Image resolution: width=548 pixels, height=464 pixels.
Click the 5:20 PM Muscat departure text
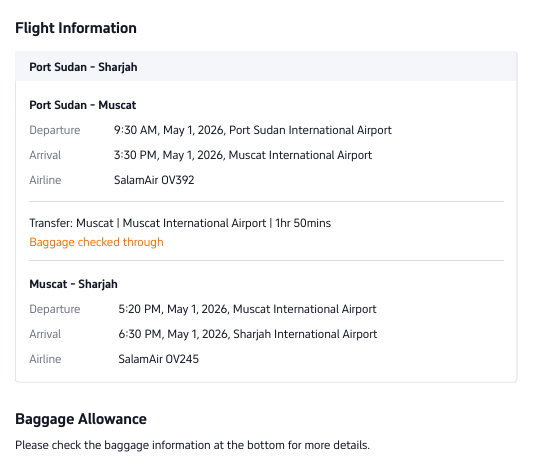[x=247, y=309]
